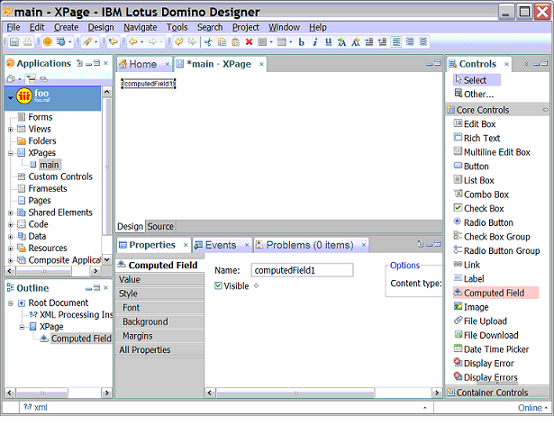
Task: Select the File Upload control
Action: click(481, 321)
